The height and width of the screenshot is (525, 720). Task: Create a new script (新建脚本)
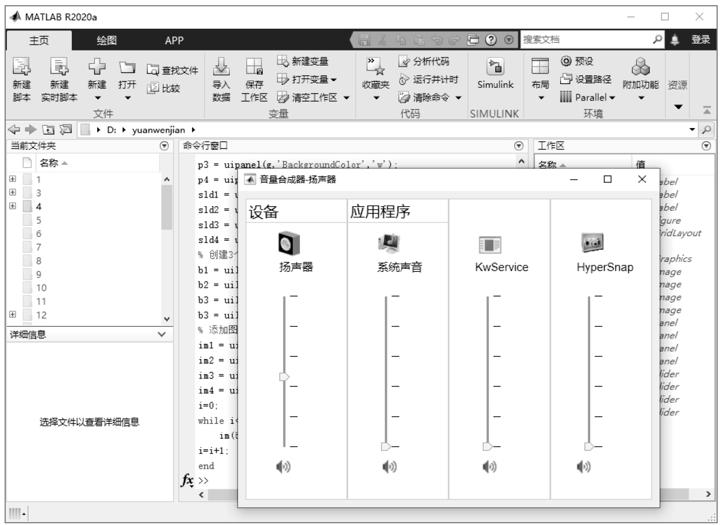pos(22,79)
